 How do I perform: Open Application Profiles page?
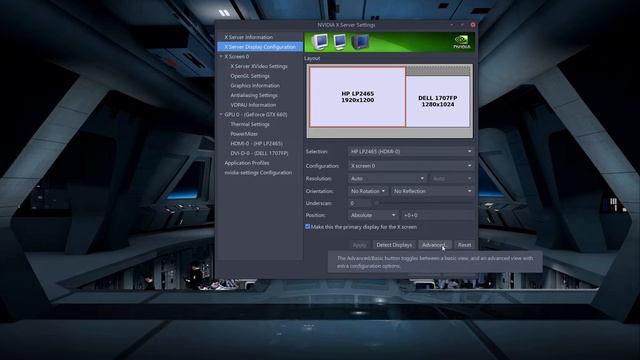pyautogui.click(x=247, y=163)
